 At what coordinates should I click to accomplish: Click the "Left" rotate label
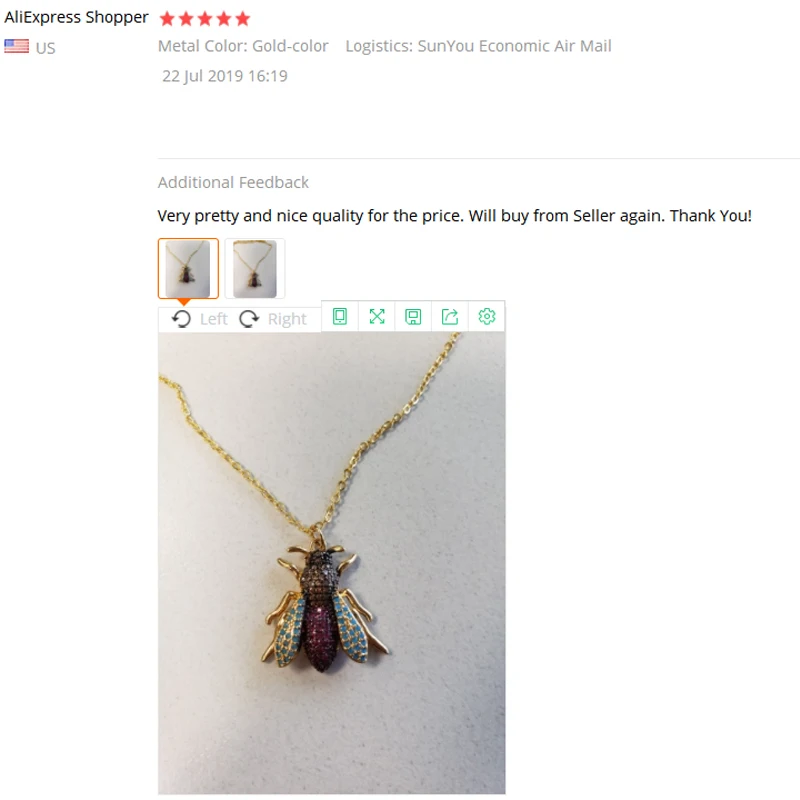214,319
